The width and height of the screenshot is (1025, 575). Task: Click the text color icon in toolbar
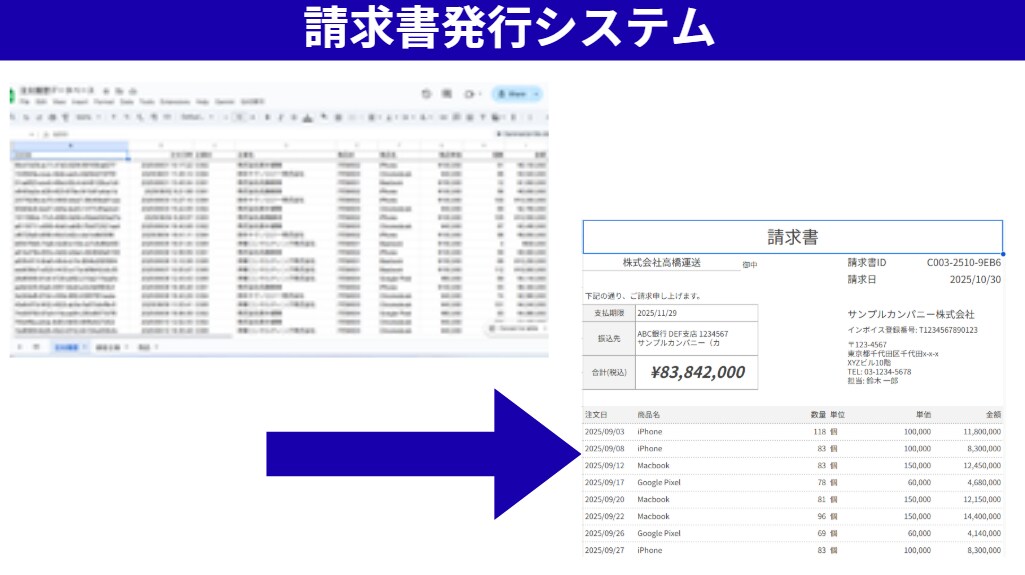pyautogui.click(x=307, y=118)
